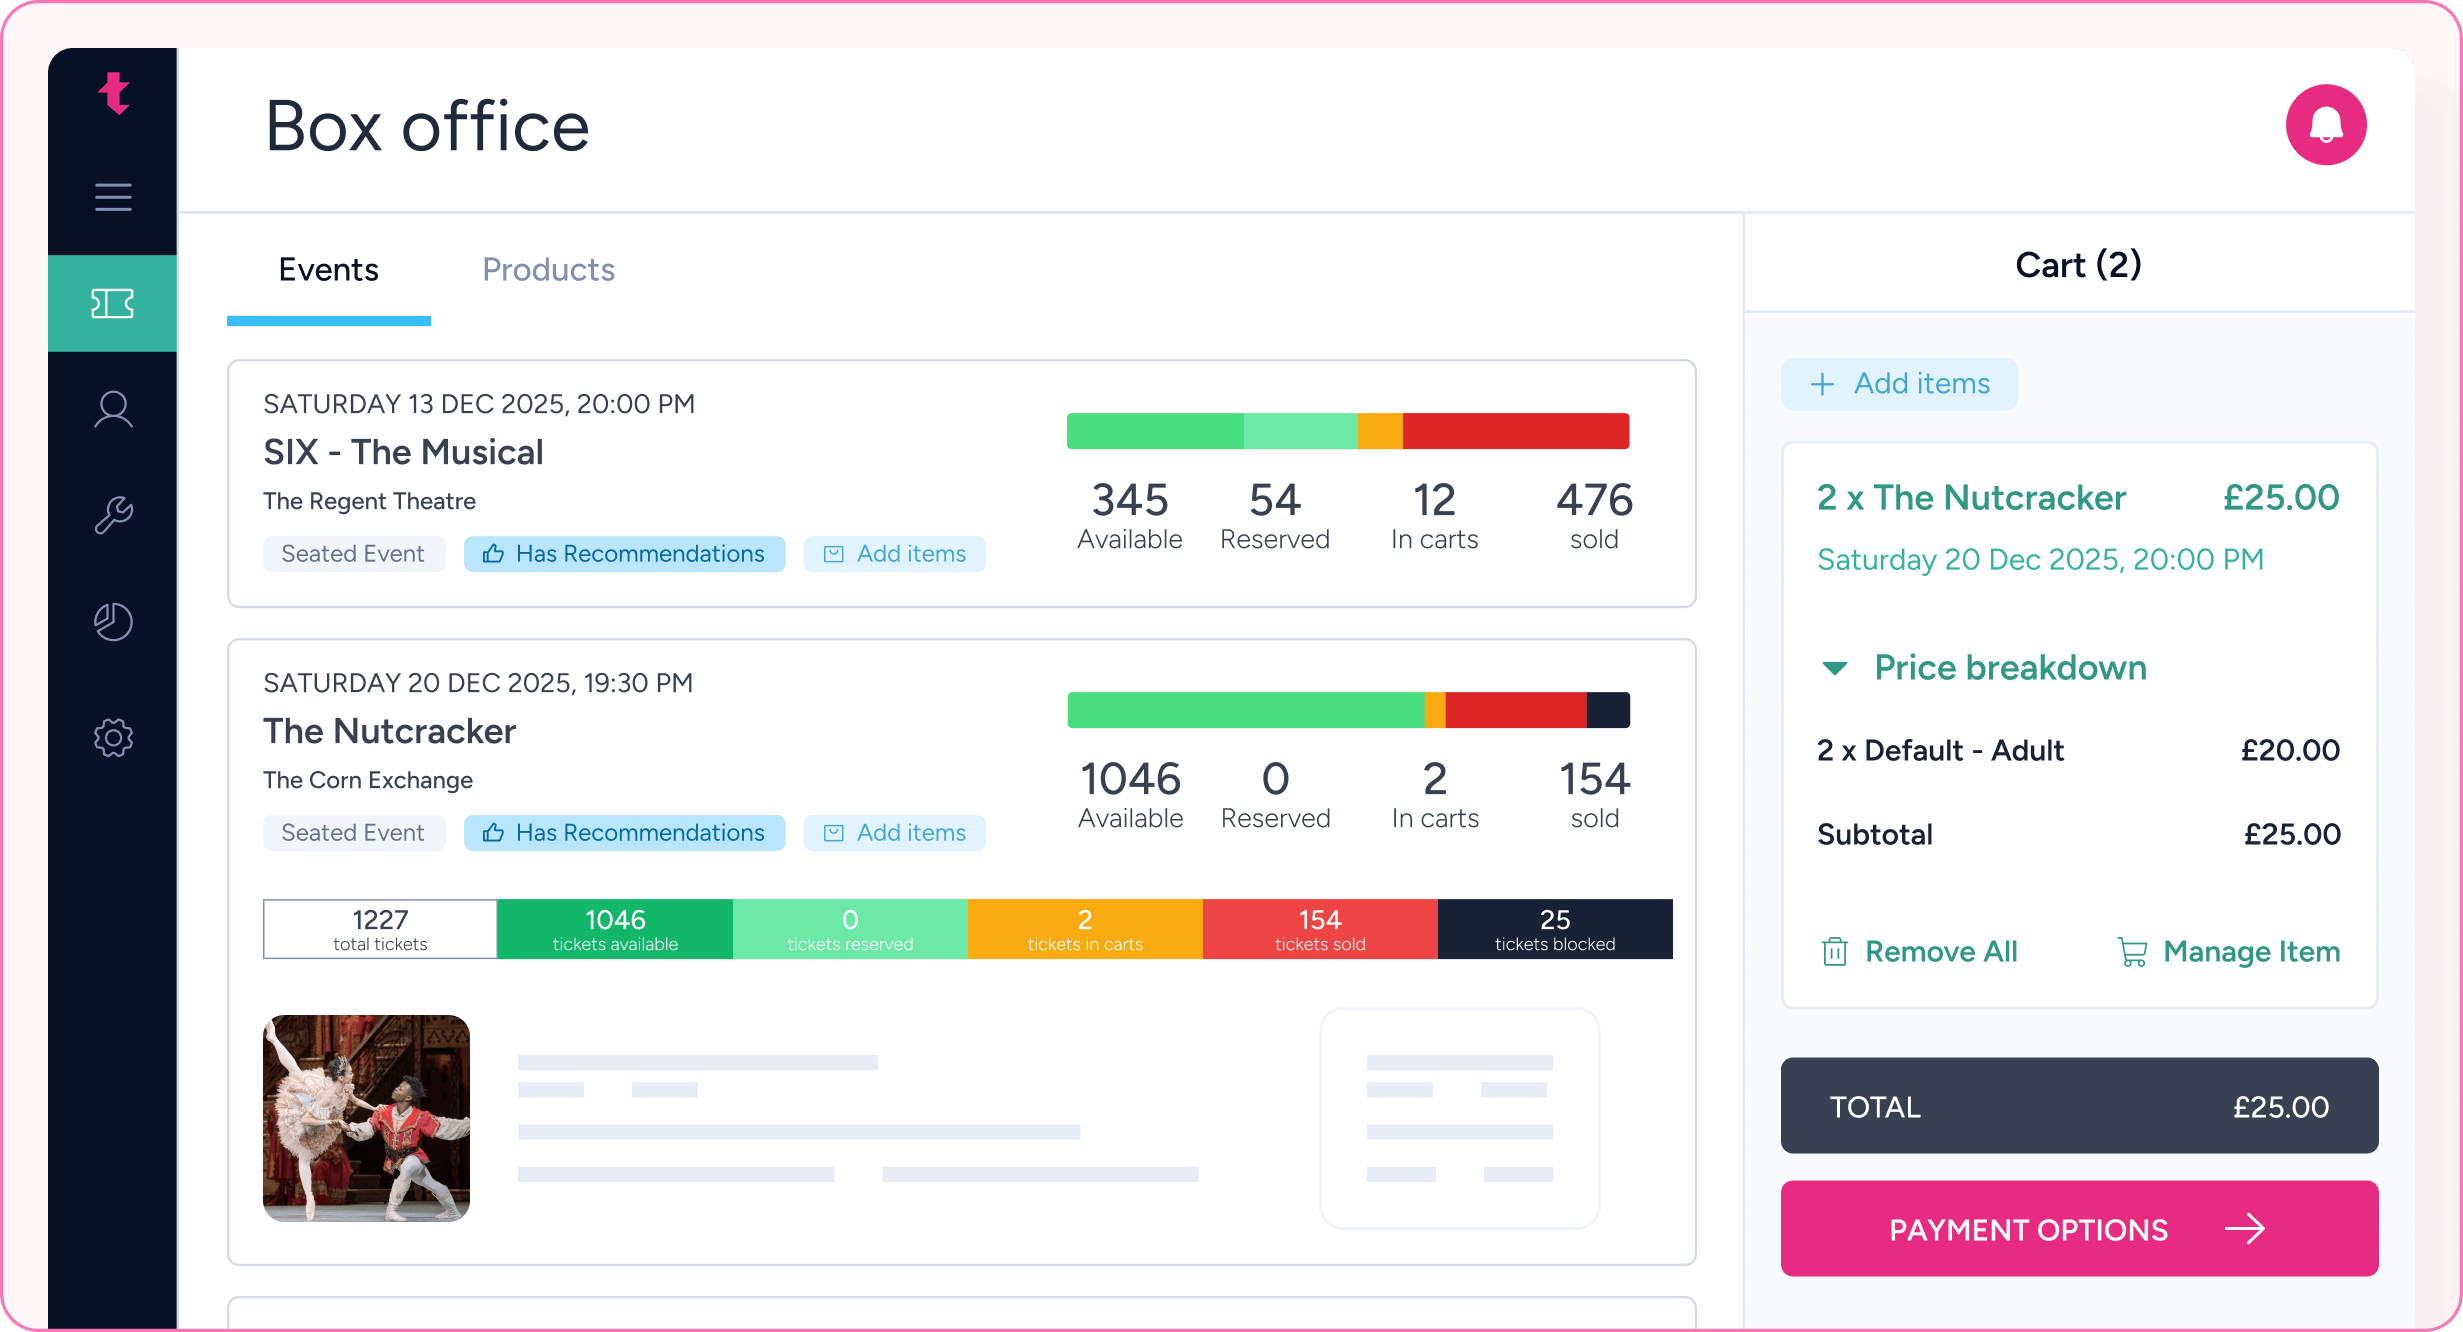The width and height of the screenshot is (2463, 1332).
Task: Click the notification bell icon
Action: pos(2327,124)
